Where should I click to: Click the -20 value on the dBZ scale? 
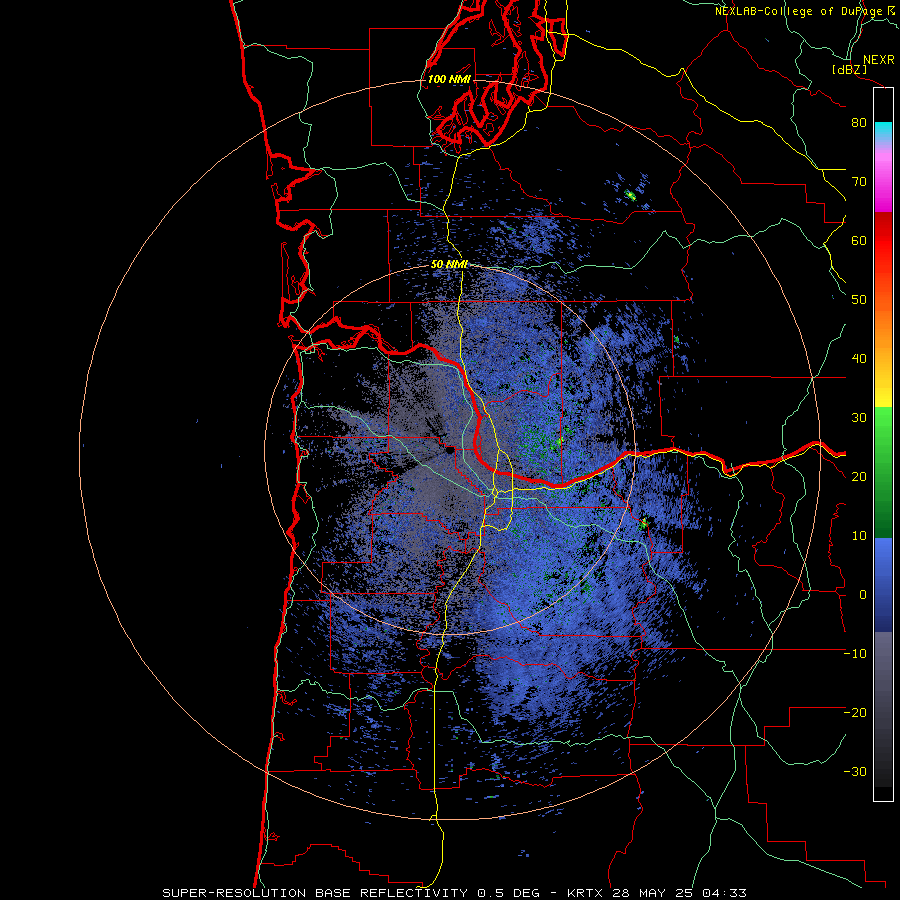pyautogui.click(x=855, y=713)
